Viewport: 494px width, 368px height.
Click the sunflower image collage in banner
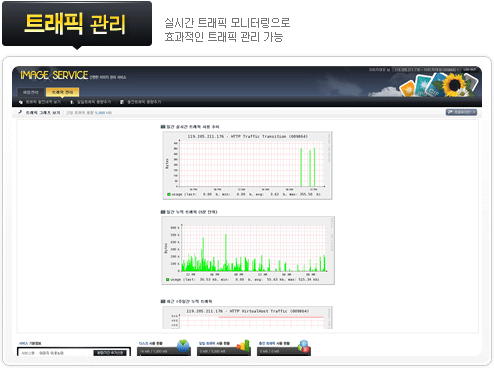[x=439, y=85]
